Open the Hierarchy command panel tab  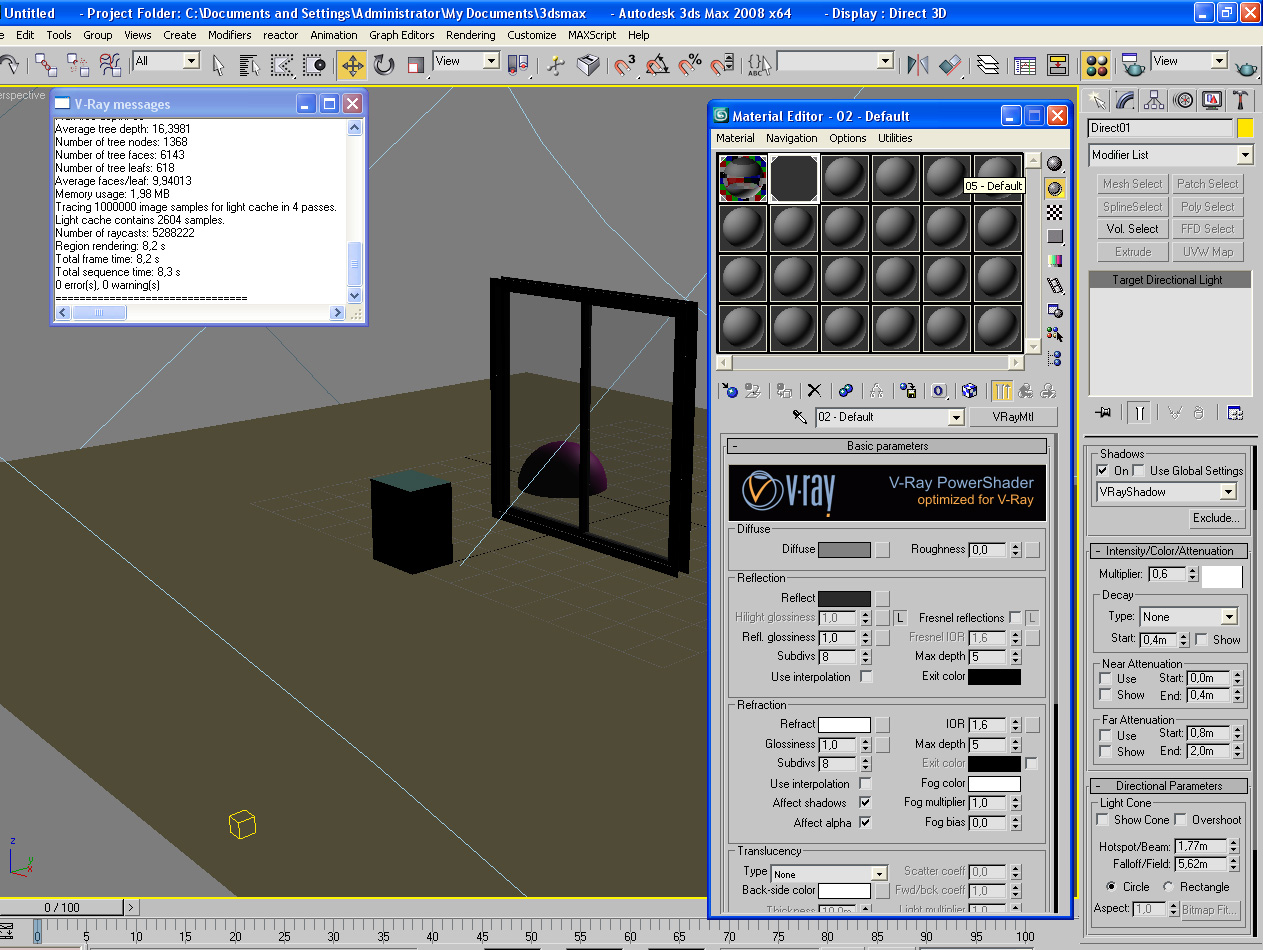coord(1154,100)
